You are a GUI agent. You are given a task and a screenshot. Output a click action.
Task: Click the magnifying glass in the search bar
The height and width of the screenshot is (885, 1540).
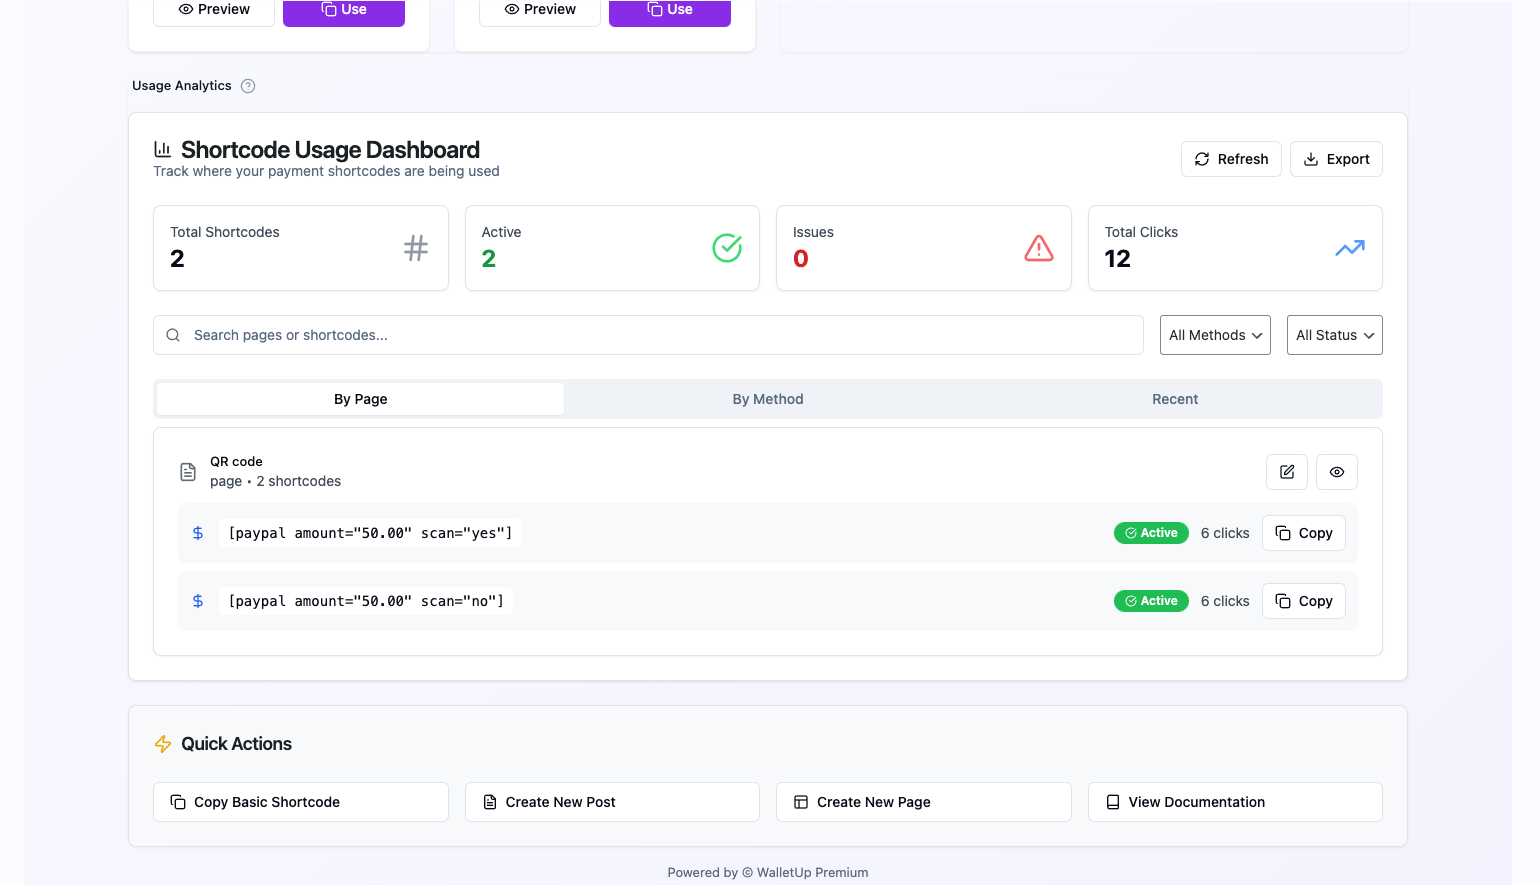[173, 335]
